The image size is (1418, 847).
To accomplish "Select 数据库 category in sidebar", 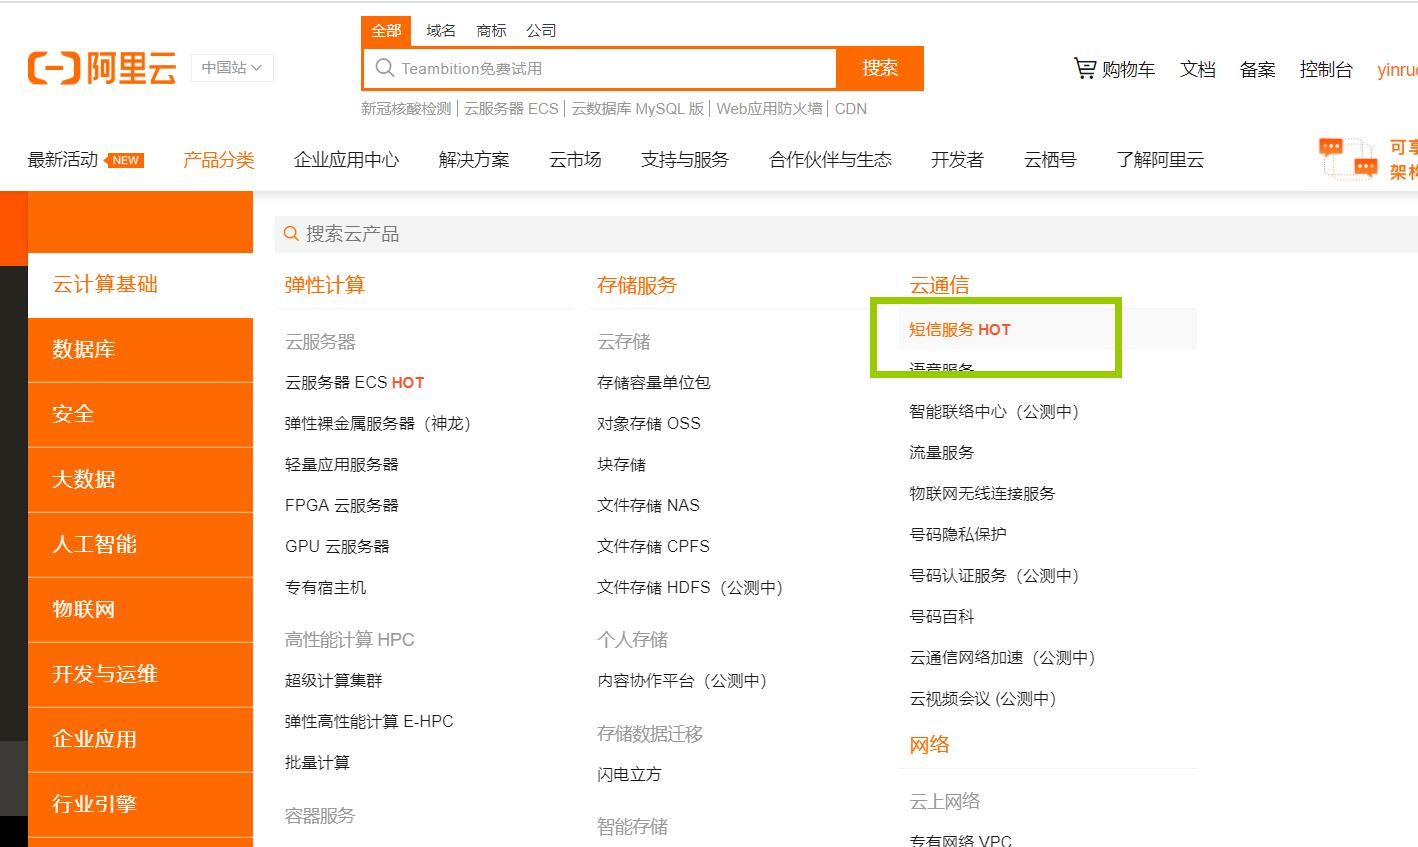I will click(140, 350).
